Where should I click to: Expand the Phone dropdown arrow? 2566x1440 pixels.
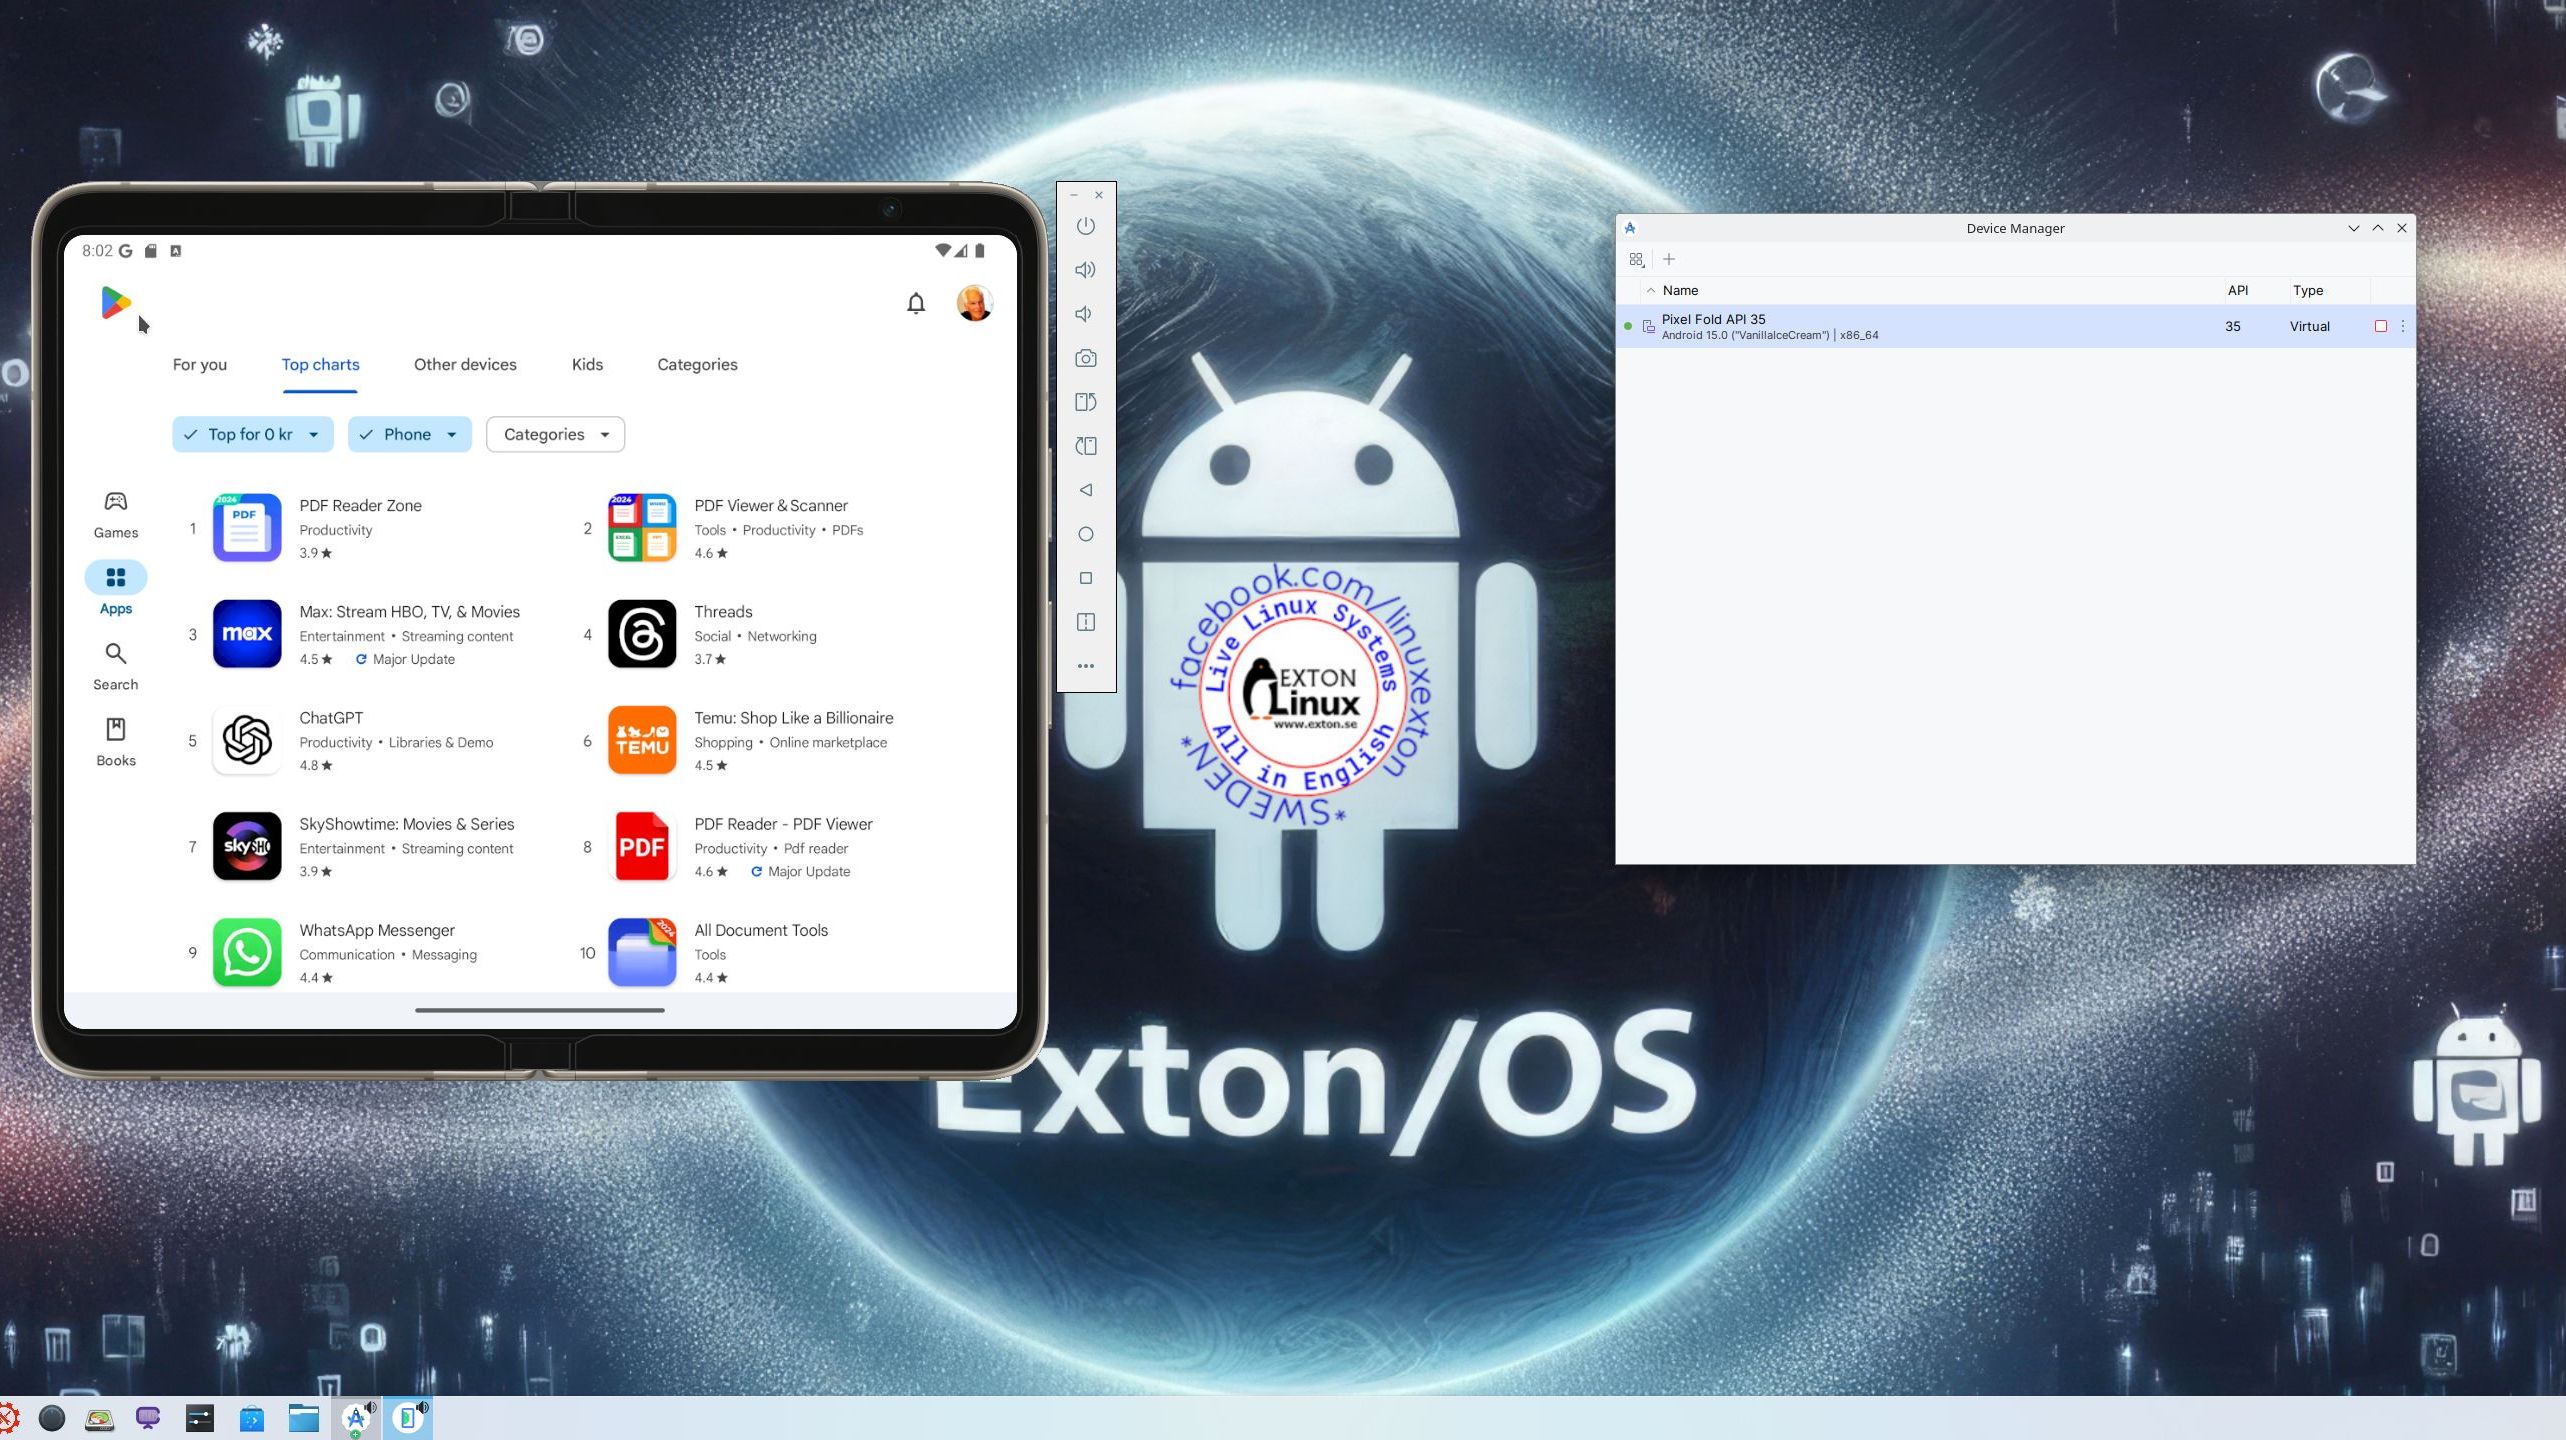(452, 435)
